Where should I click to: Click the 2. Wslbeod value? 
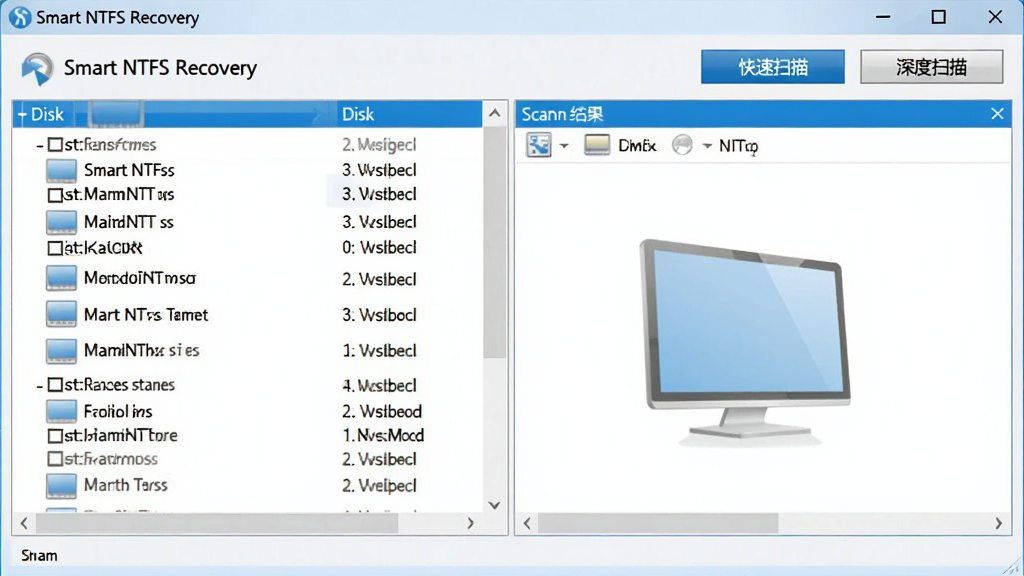(382, 411)
